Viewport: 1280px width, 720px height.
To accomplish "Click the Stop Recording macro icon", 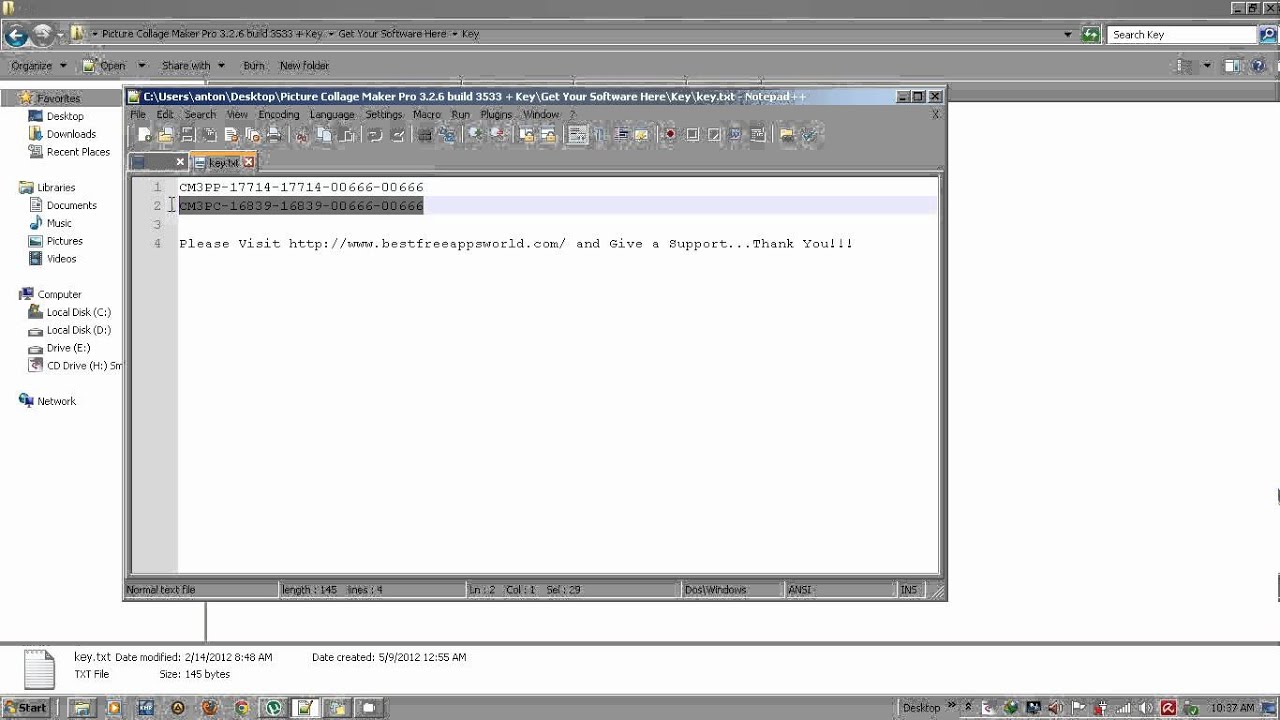I will (692, 135).
